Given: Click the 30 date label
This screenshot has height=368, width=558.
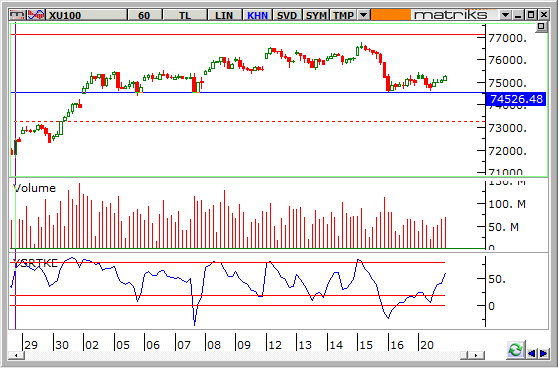Looking at the screenshot, I should [x=62, y=345].
